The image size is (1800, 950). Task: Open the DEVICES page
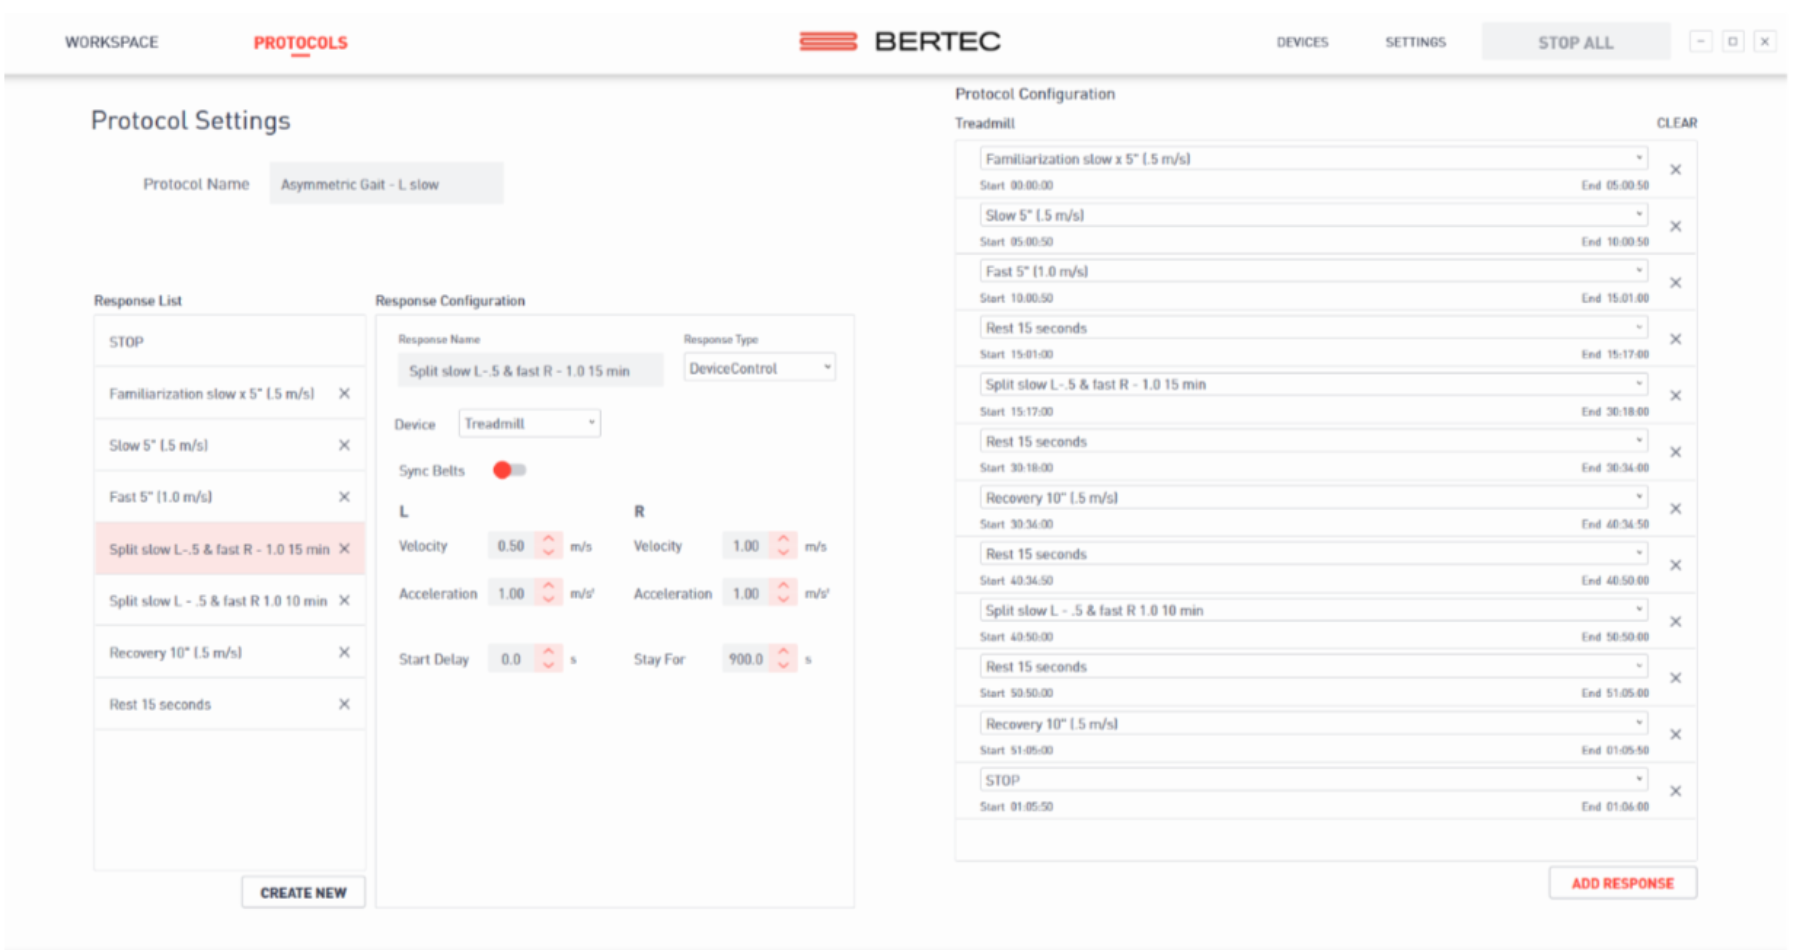(1302, 42)
